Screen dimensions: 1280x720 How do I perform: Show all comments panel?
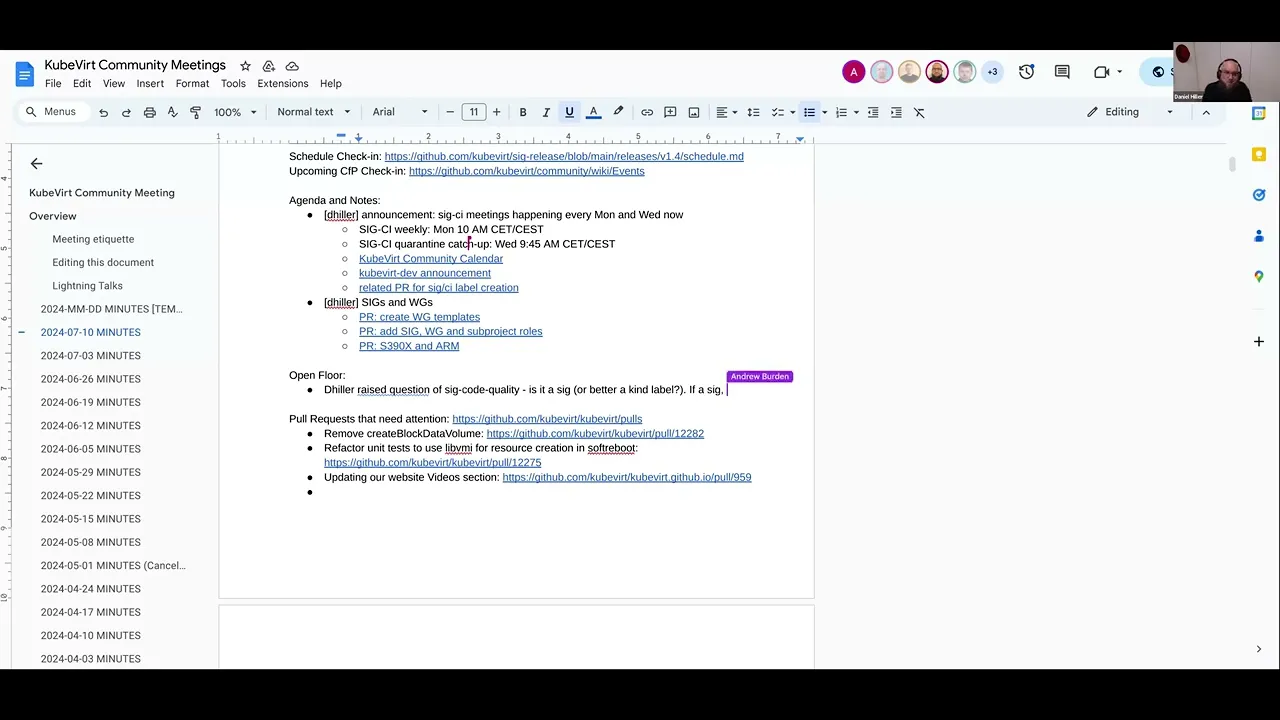point(1062,72)
